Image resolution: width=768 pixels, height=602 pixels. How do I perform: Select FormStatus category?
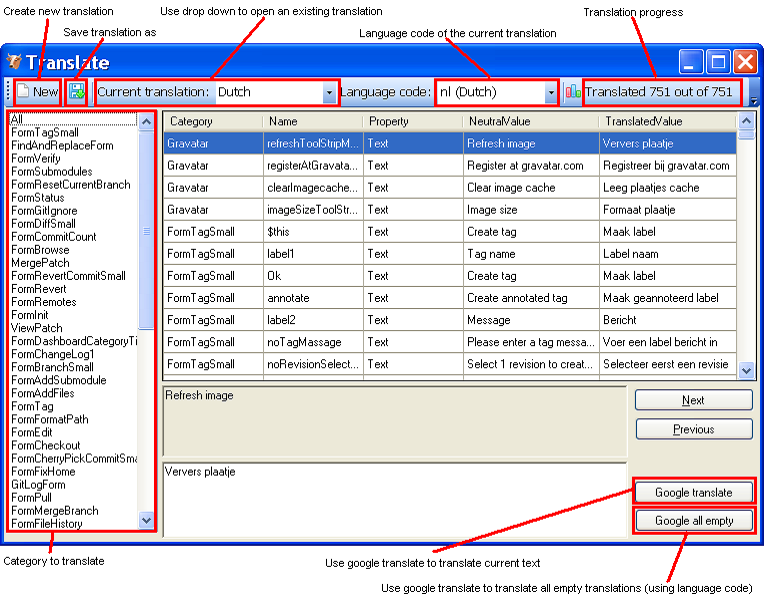(73, 197)
